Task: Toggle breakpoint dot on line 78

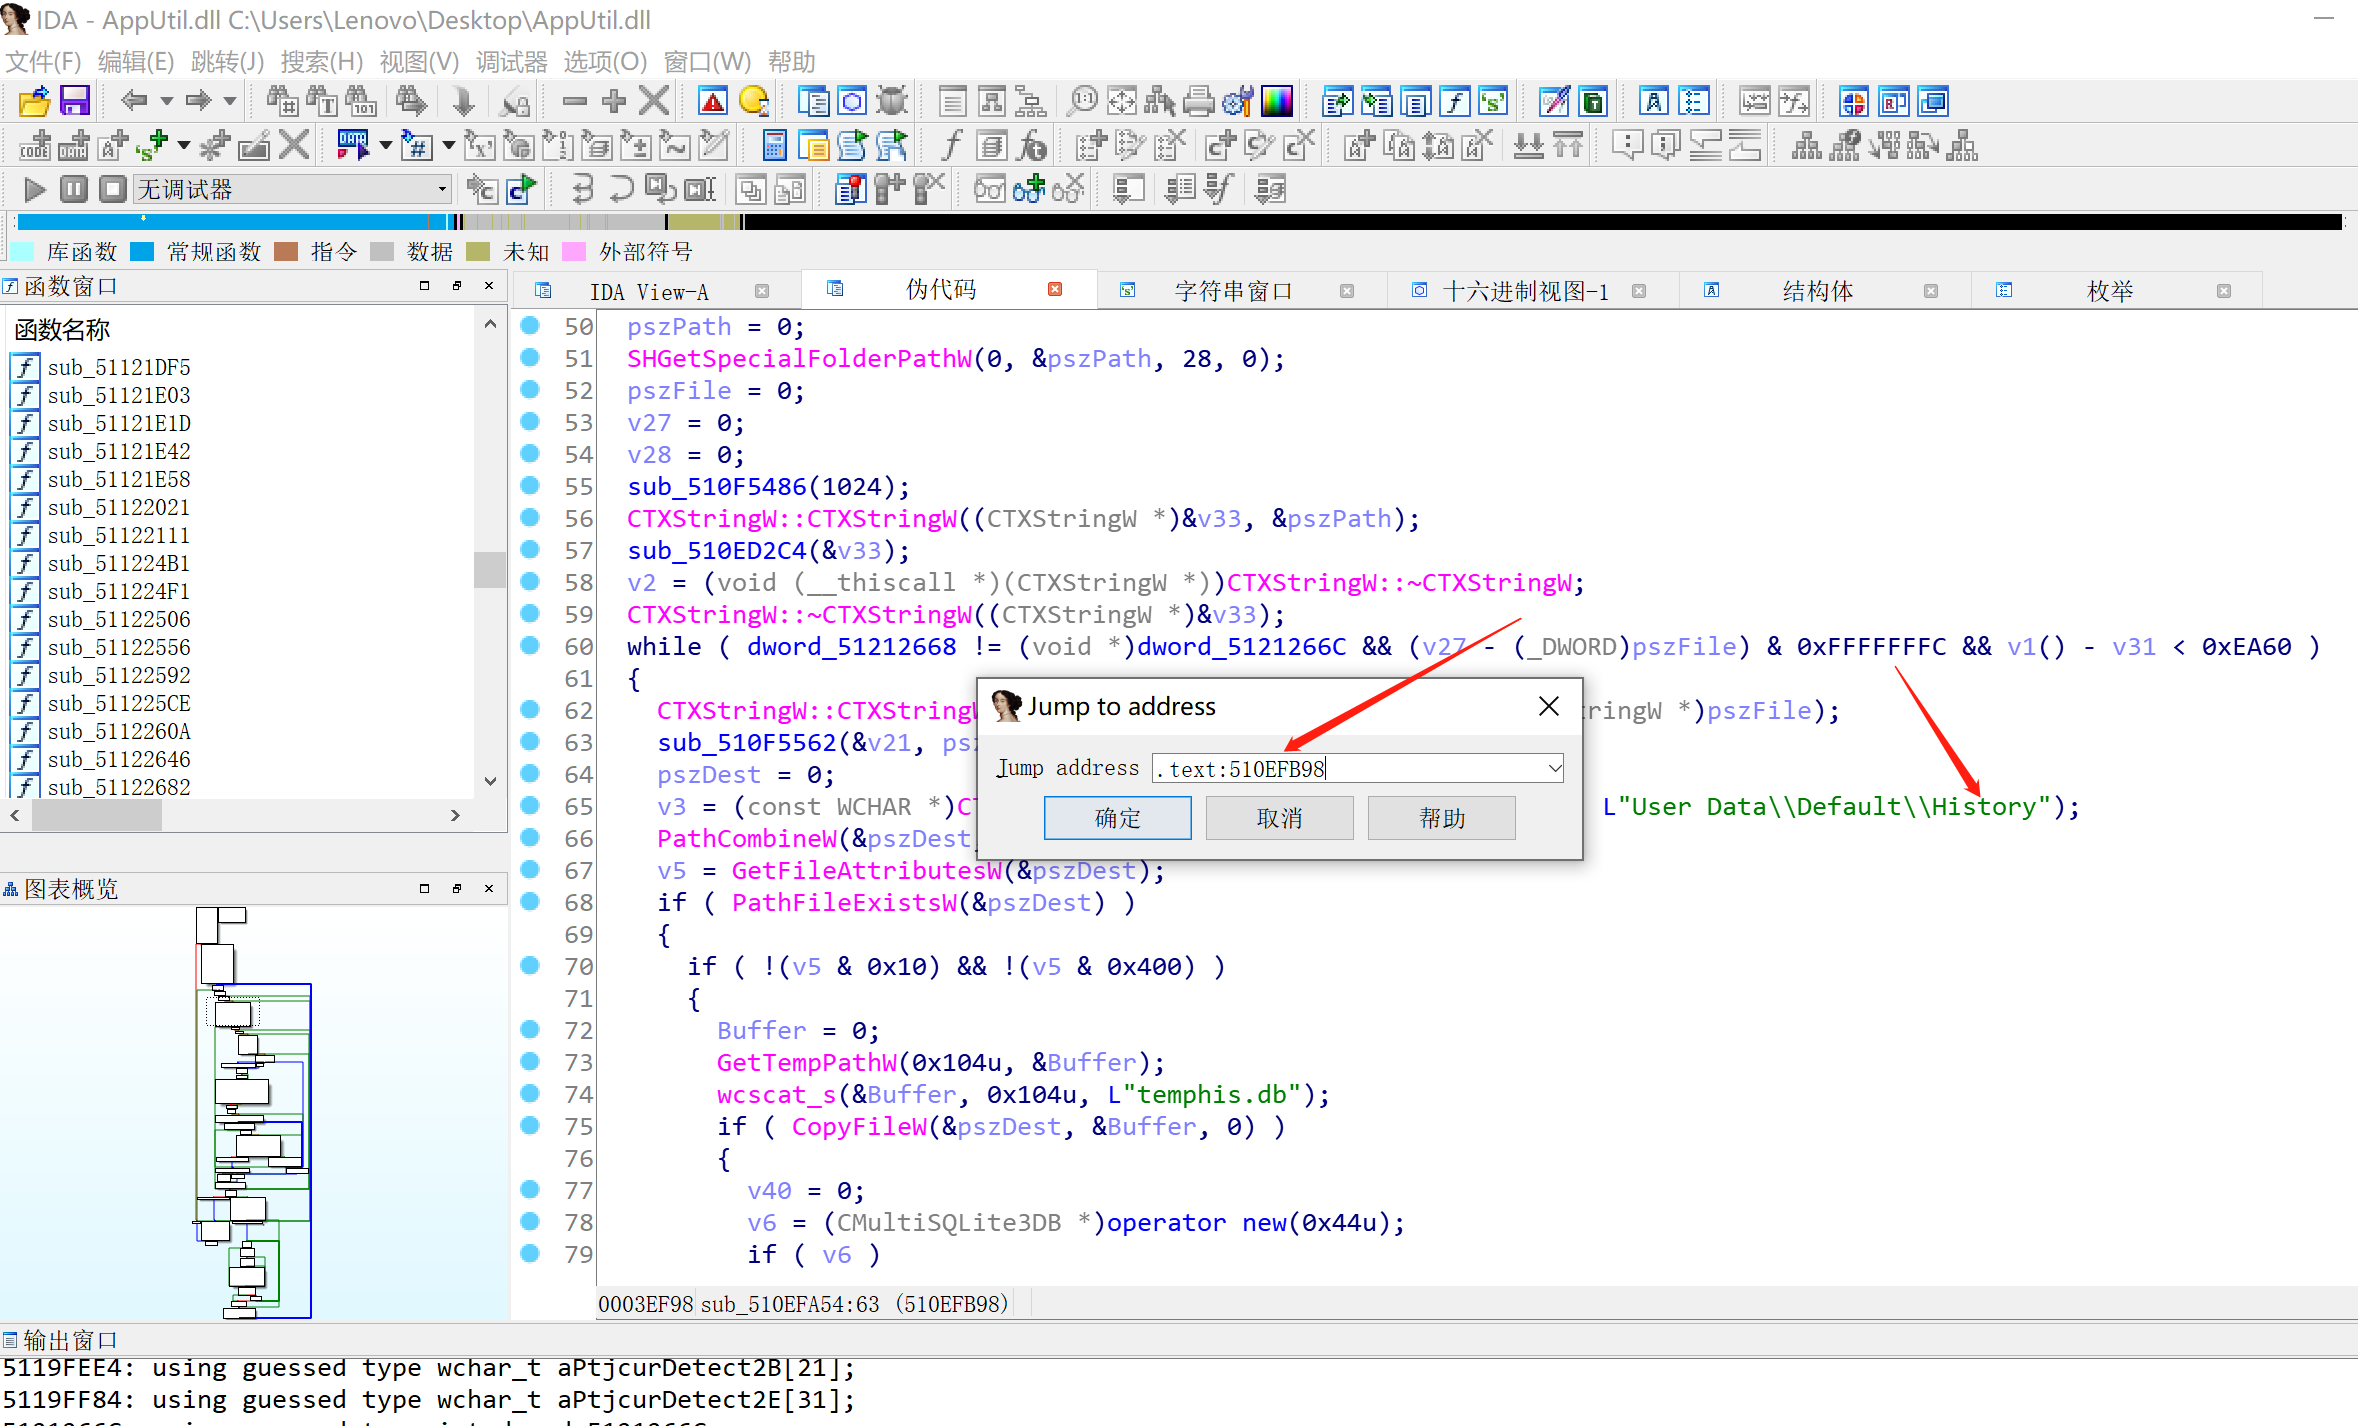Action: 531,1222
